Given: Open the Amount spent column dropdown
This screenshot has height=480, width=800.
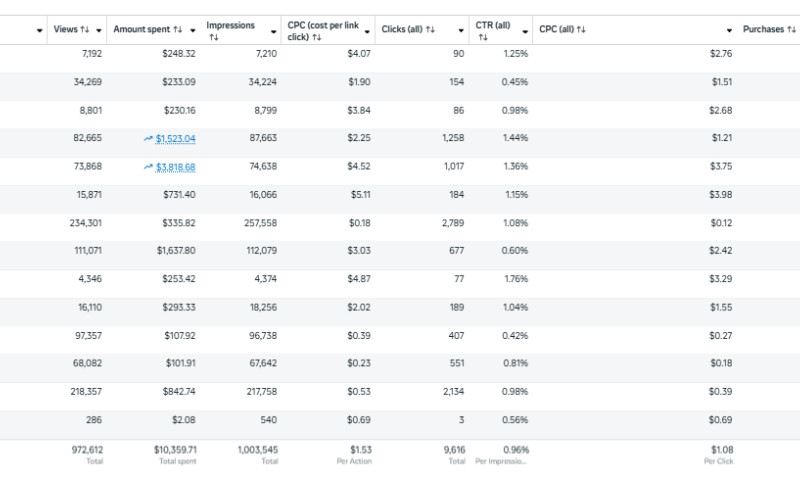Looking at the screenshot, I should pos(191,30).
